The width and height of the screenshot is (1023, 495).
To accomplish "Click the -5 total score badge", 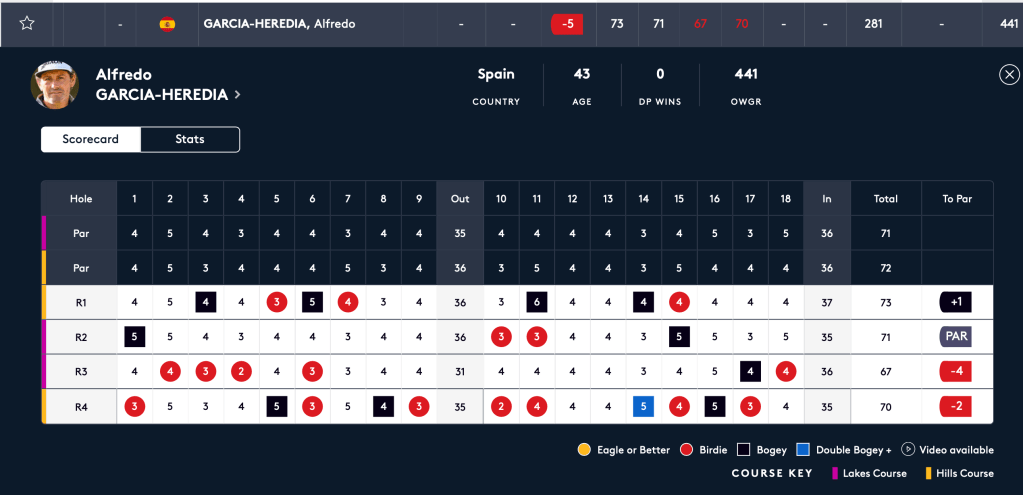I will pos(567,24).
